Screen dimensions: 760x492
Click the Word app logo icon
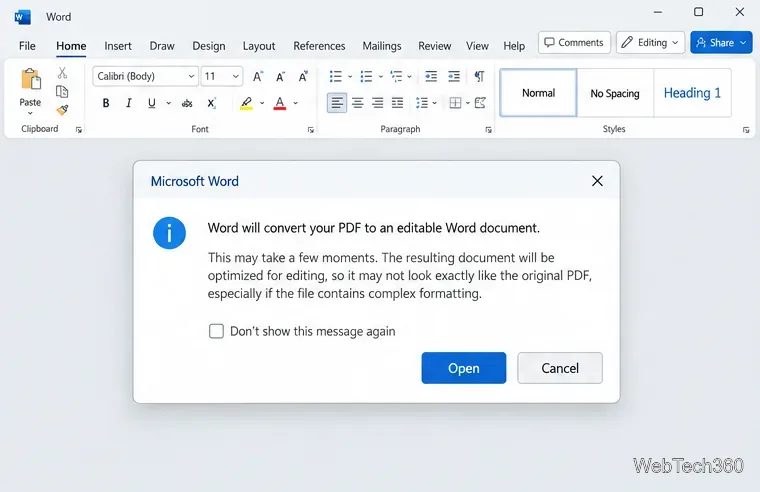[x=22, y=17]
